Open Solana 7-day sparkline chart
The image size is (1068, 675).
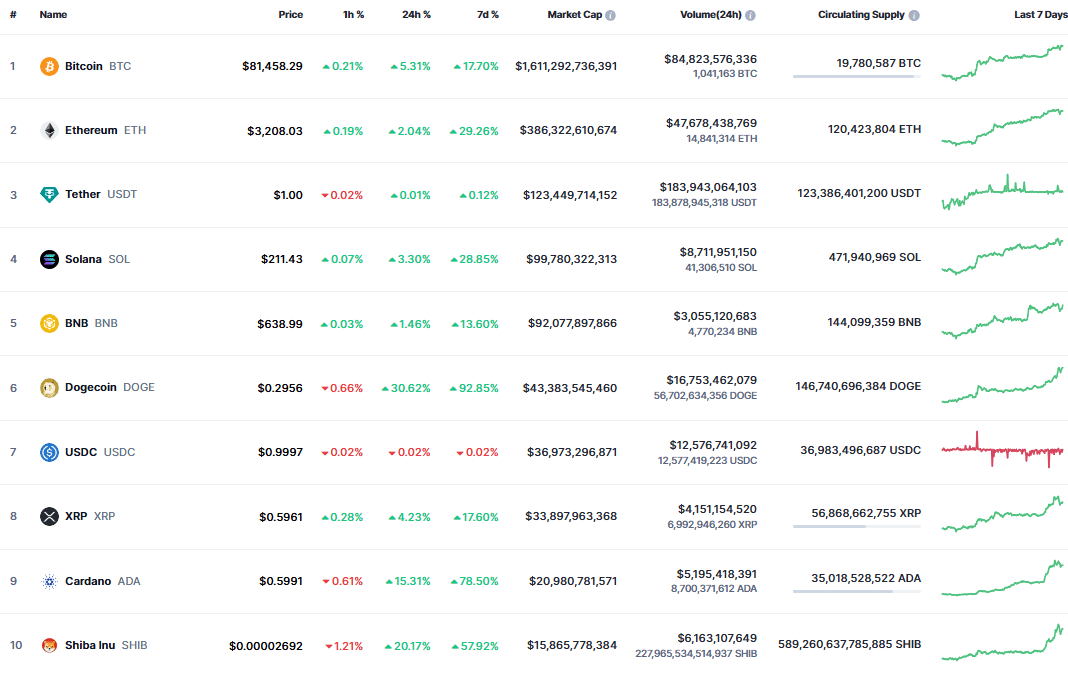[x=1002, y=256]
